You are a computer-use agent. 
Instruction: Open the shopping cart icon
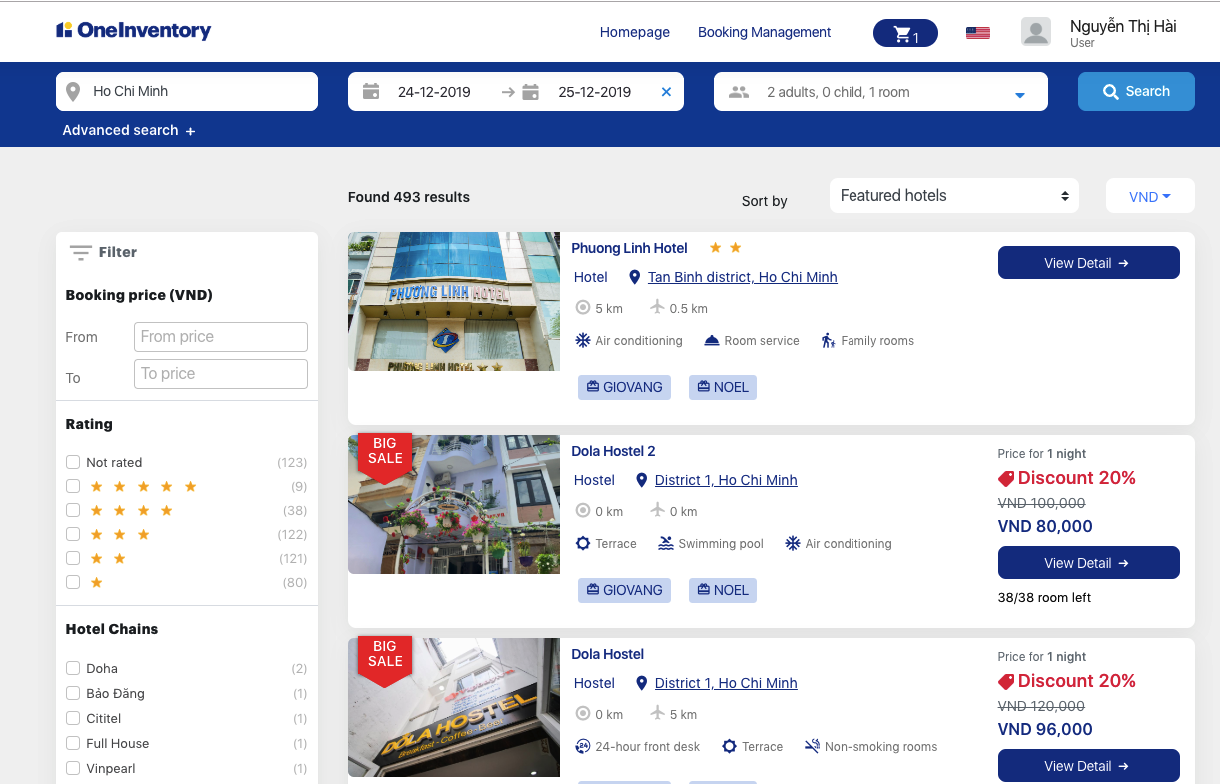[x=904, y=34]
